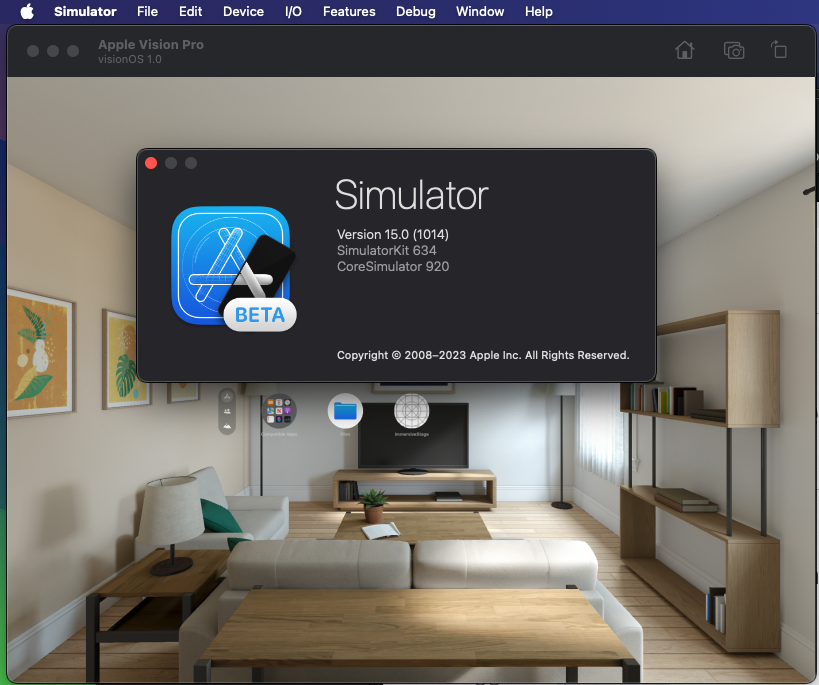Open the I/O menu
Viewport: 819px width, 685px height.
tap(293, 11)
